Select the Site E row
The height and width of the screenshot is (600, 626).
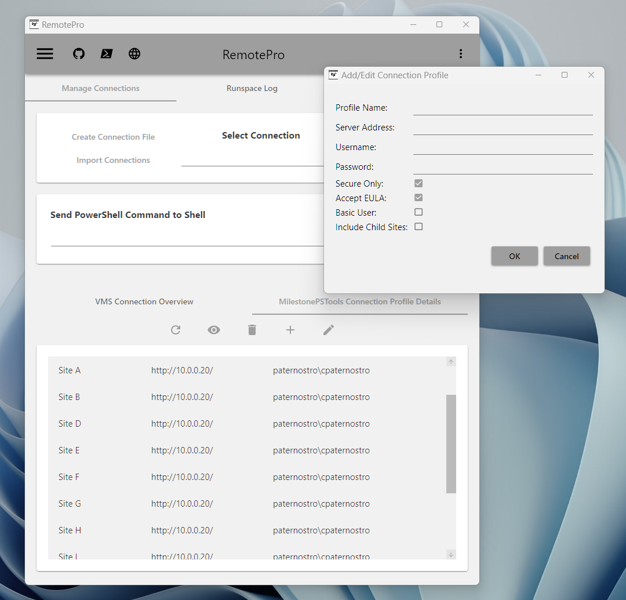(247, 450)
